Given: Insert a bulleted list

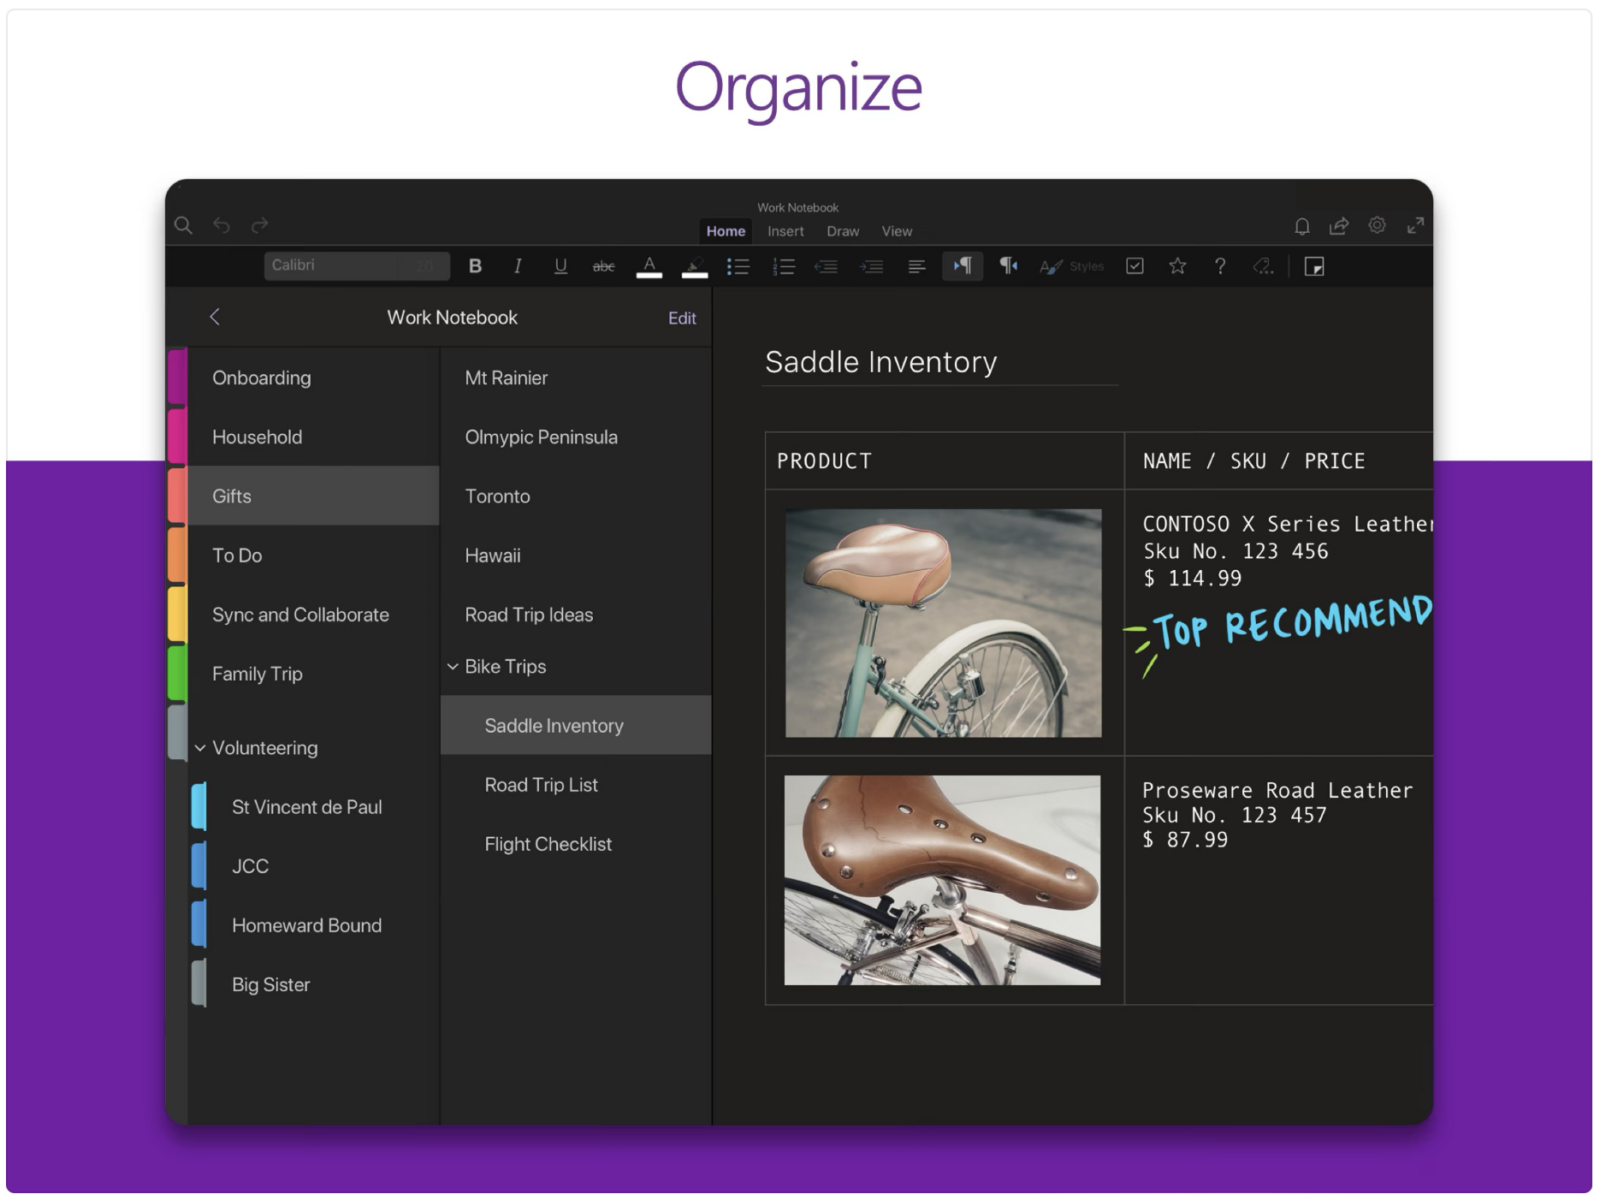Looking at the screenshot, I should pyautogui.click(x=738, y=266).
